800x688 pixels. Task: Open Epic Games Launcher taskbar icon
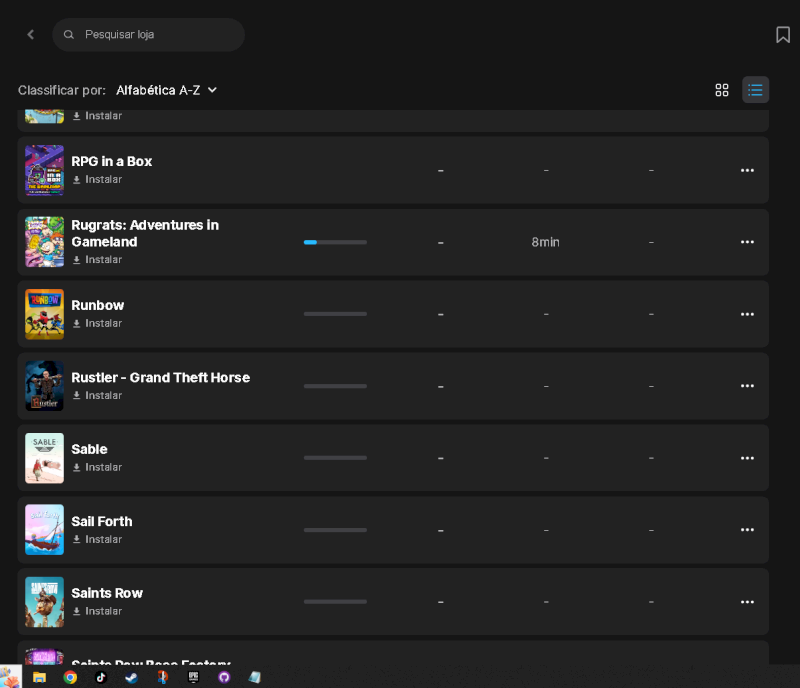193,677
